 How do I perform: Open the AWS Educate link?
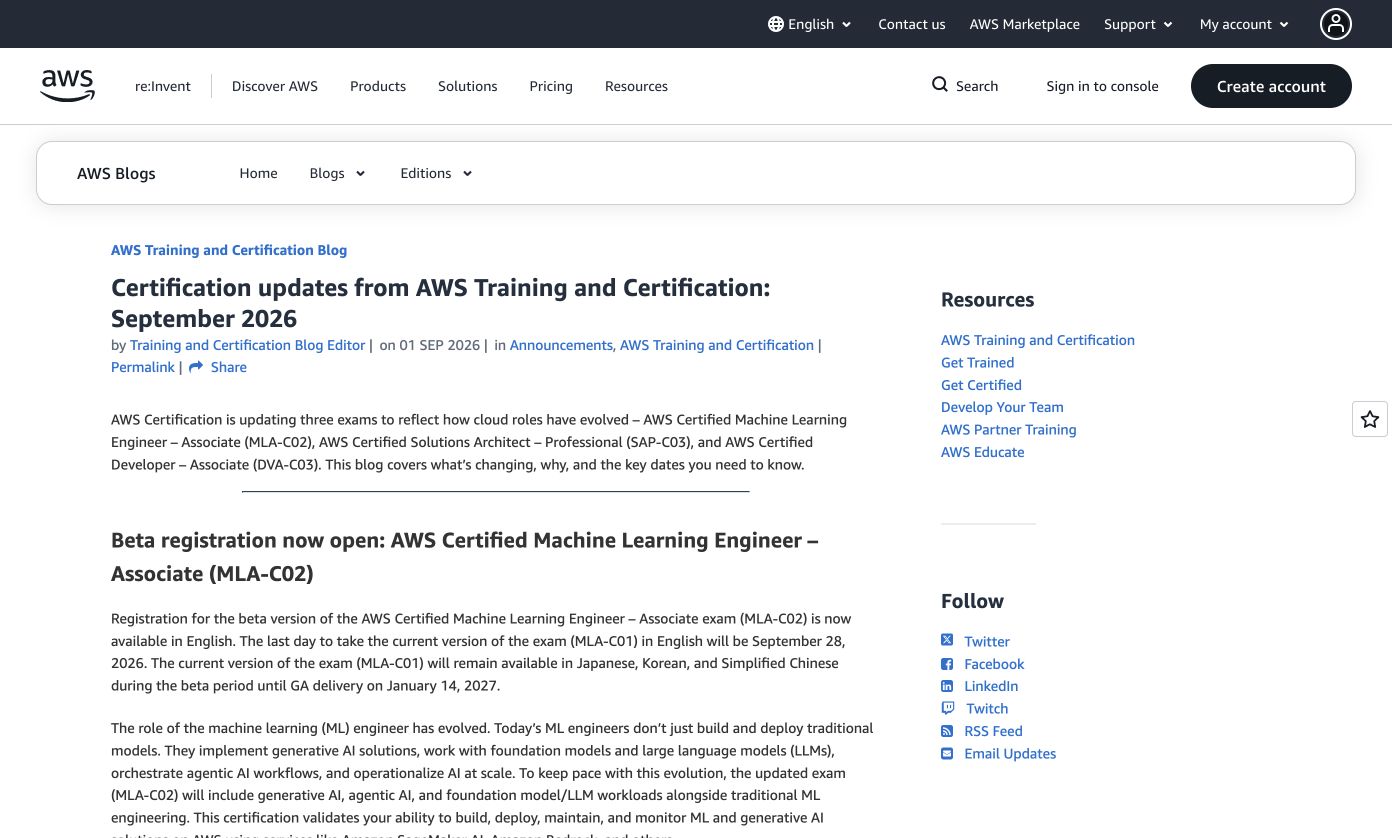tap(982, 452)
